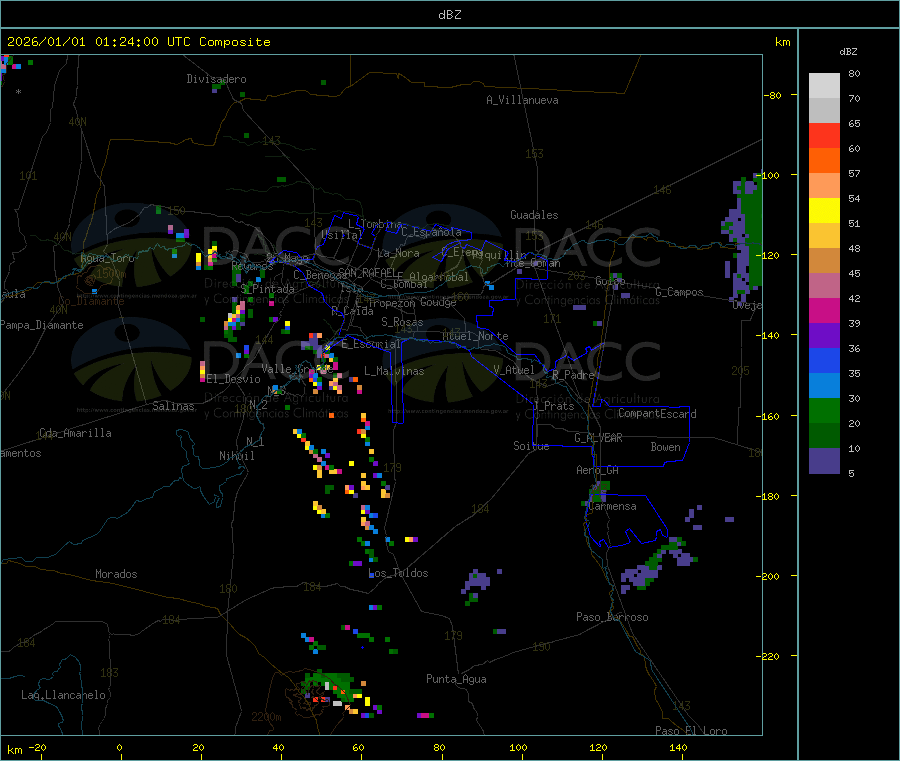Click the V_Atuel place label
This screenshot has width=900, height=761.
click(514, 370)
